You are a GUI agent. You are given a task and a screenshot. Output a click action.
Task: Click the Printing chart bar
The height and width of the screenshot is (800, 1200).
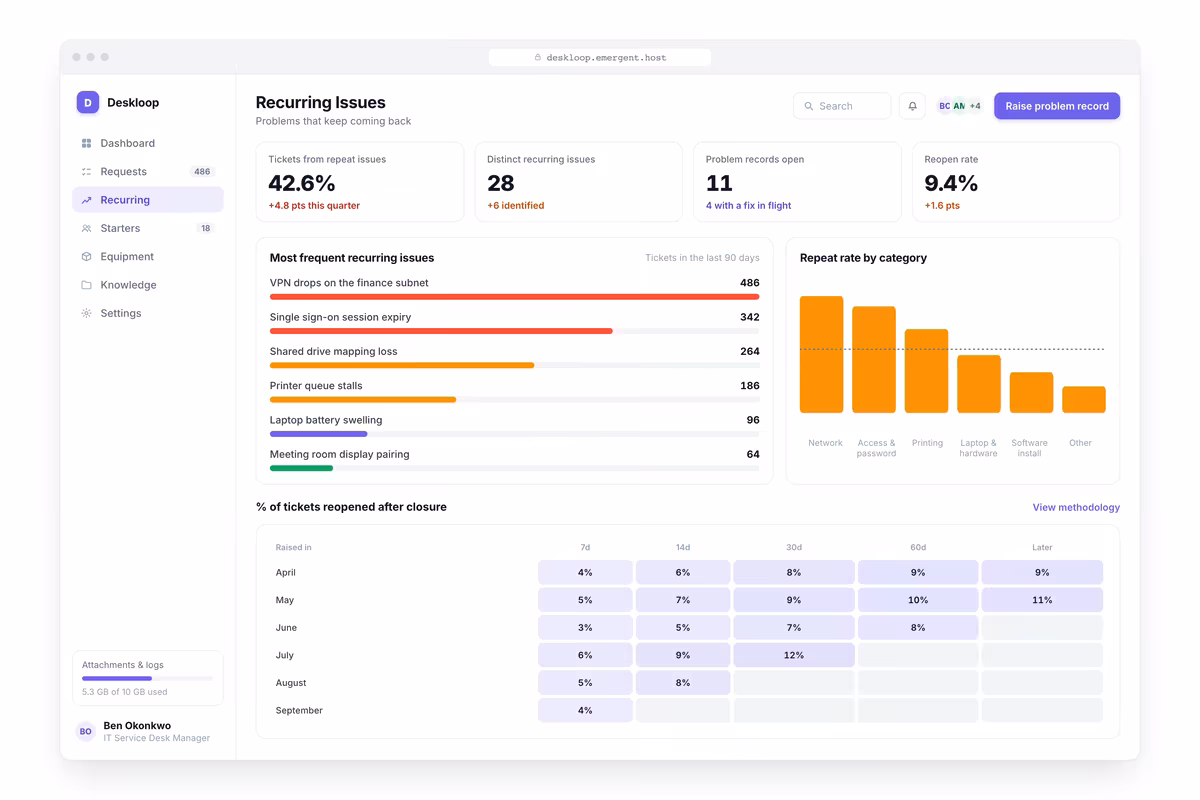click(926, 371)
